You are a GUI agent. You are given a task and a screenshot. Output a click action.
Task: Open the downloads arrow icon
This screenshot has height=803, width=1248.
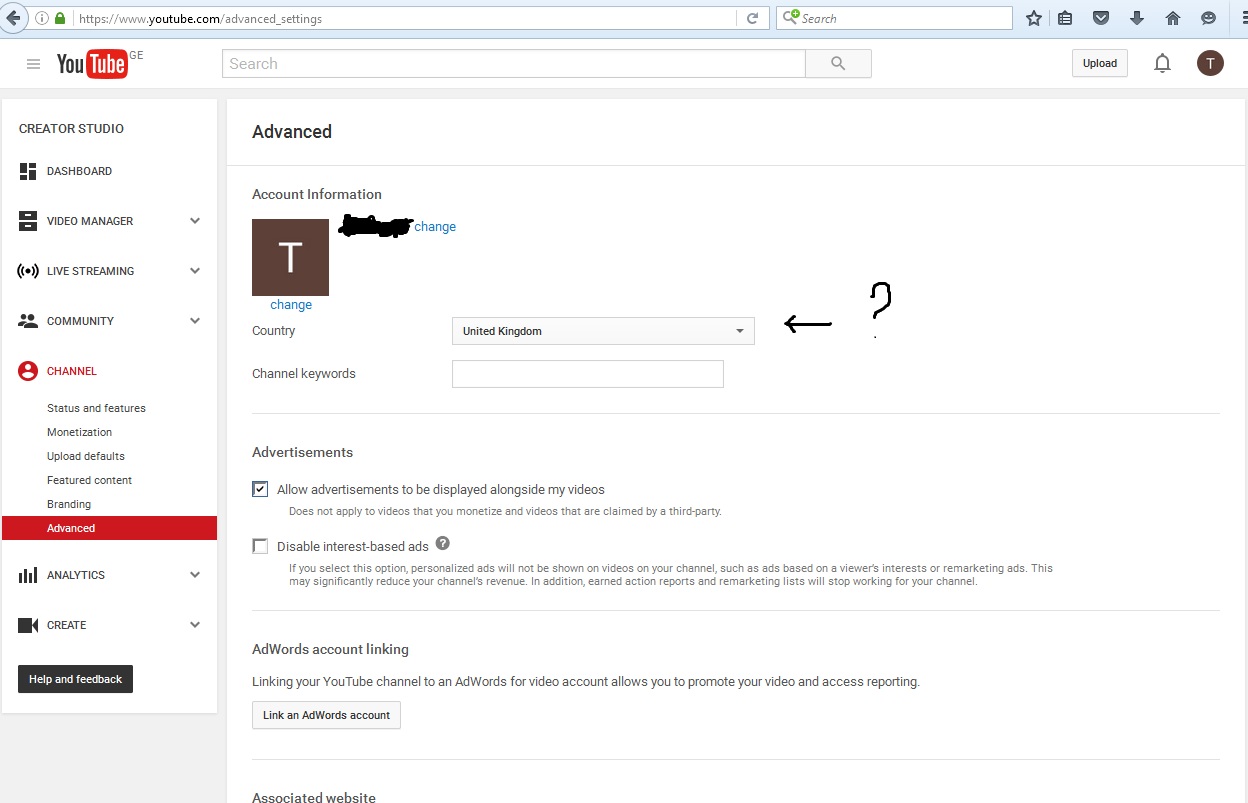pyautogui.click(x=1137, y=18)
